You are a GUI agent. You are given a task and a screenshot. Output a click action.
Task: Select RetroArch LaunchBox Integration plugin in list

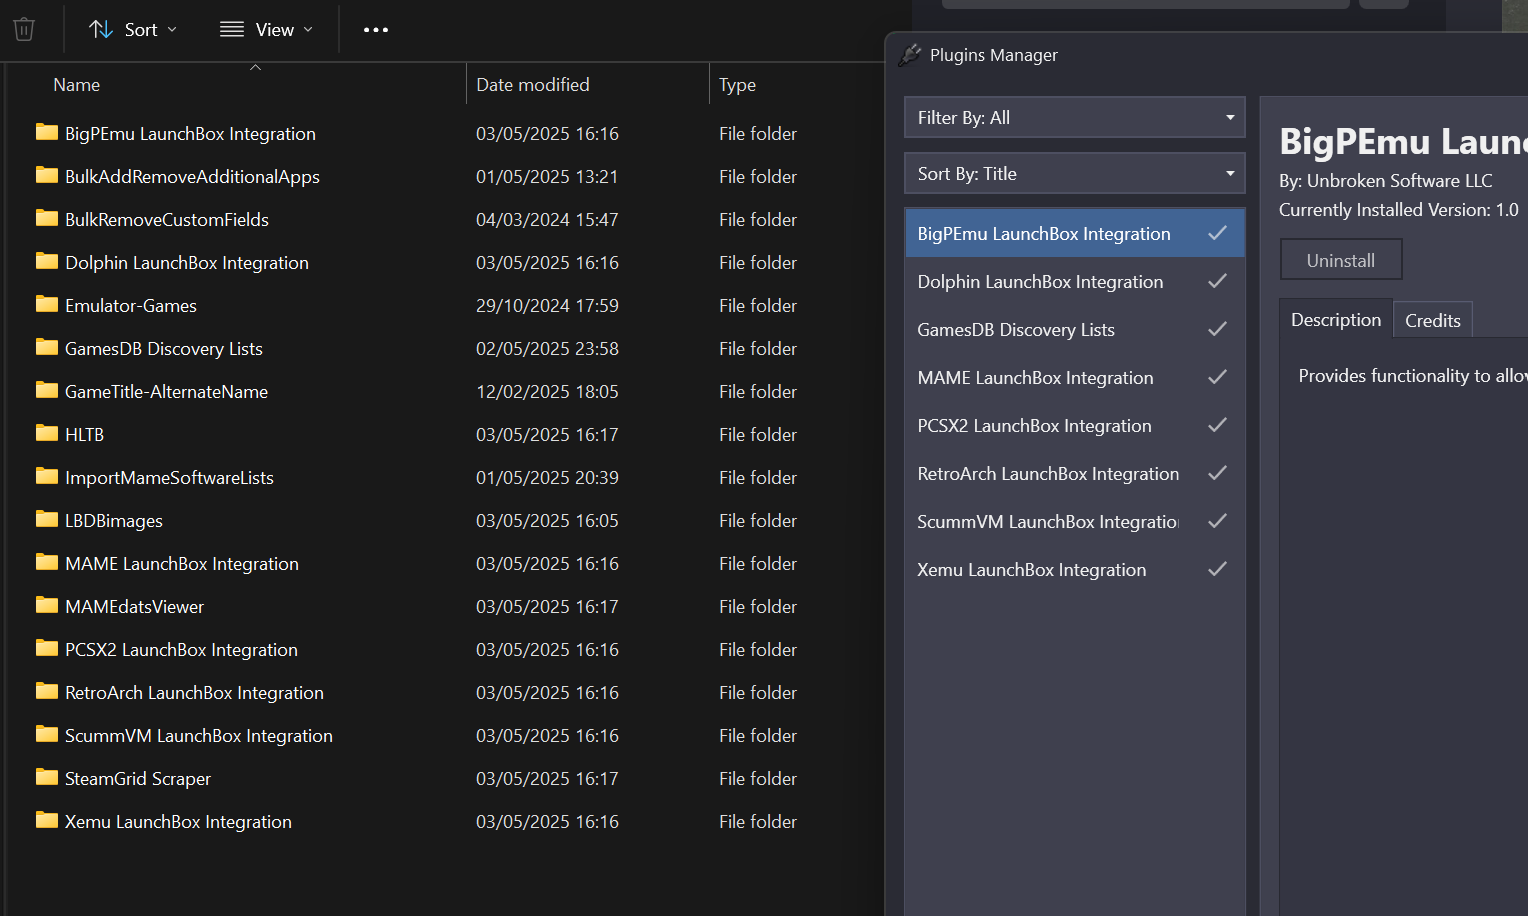pyautogui.click(x=1075, y=474)
